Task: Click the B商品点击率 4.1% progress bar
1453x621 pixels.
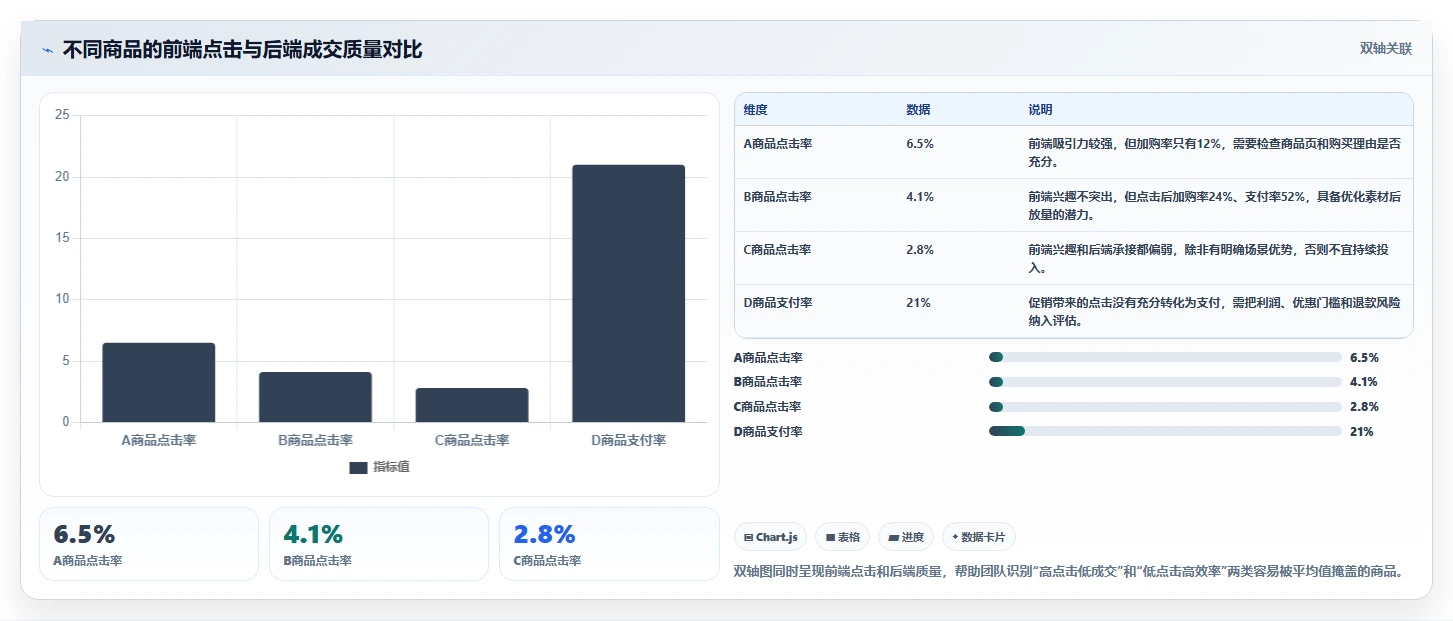Action: point(1165,382)
